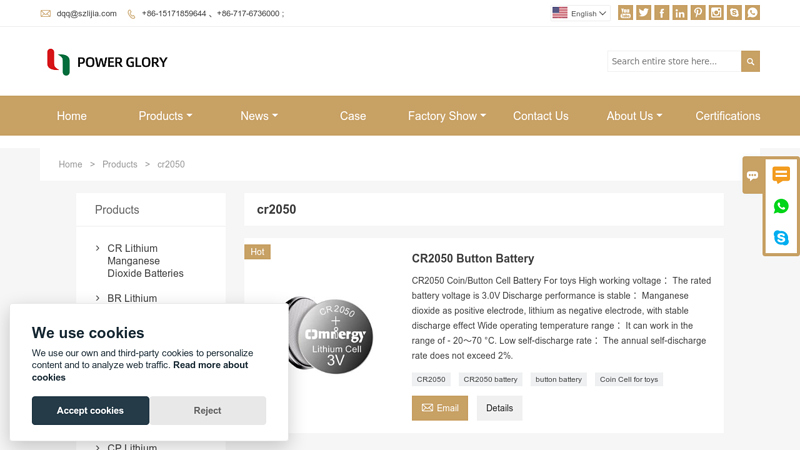Open the Instagram social icon

716,13
